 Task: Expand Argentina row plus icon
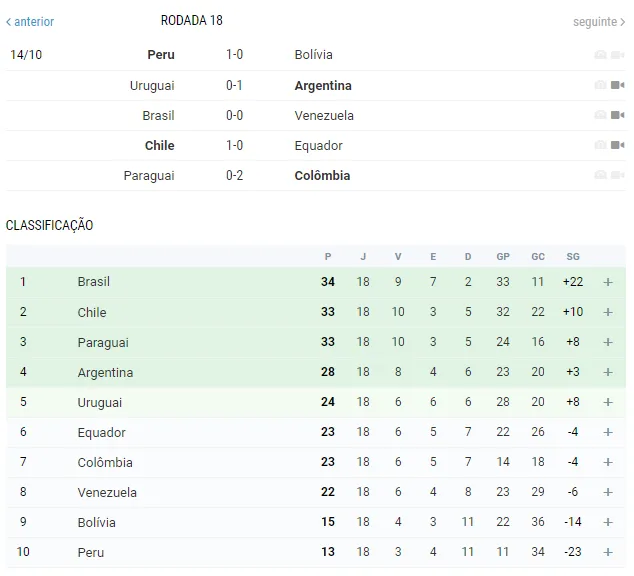coord(608,372)
